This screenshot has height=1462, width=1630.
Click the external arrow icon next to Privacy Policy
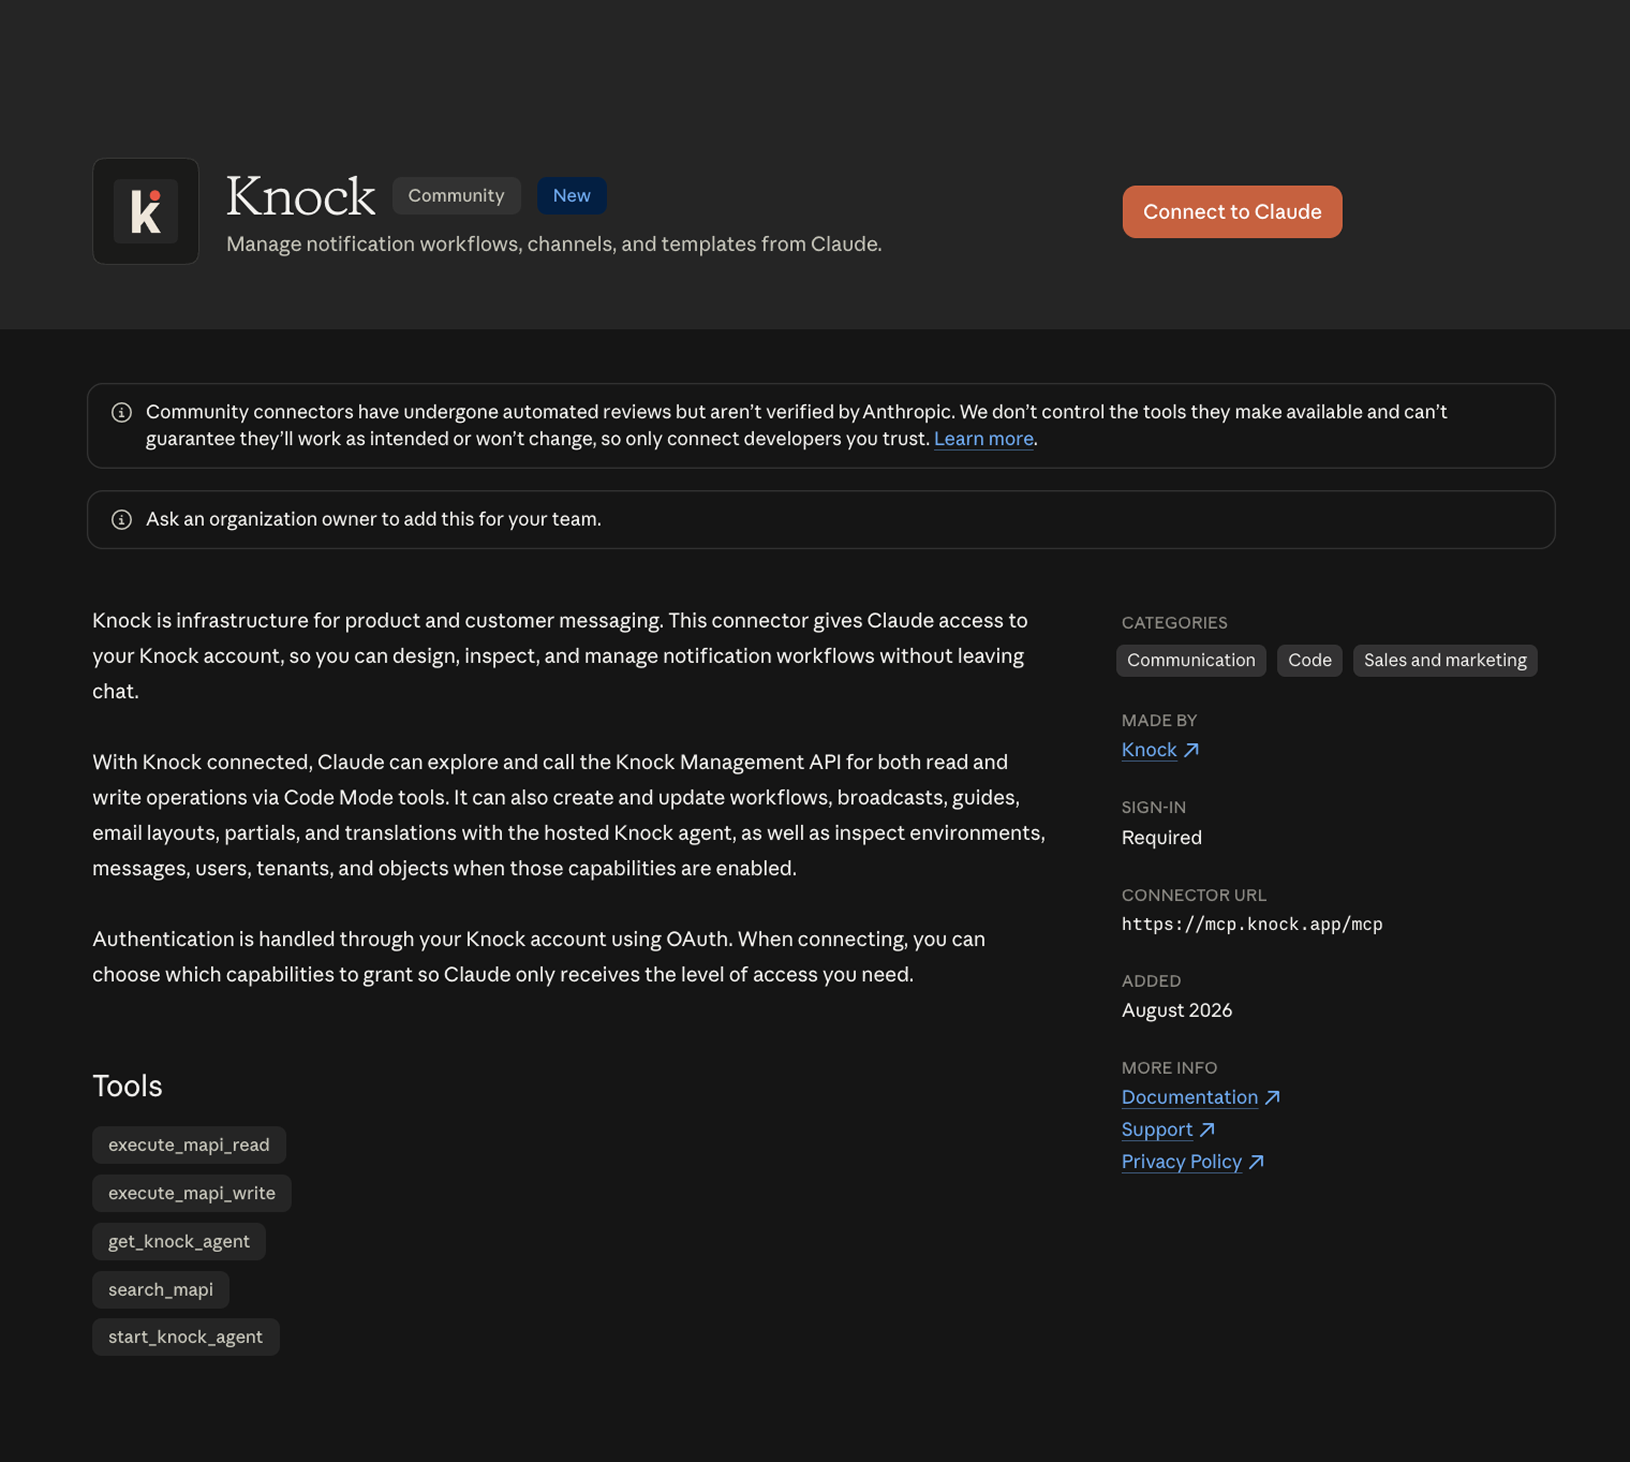click(1256, 1161)
